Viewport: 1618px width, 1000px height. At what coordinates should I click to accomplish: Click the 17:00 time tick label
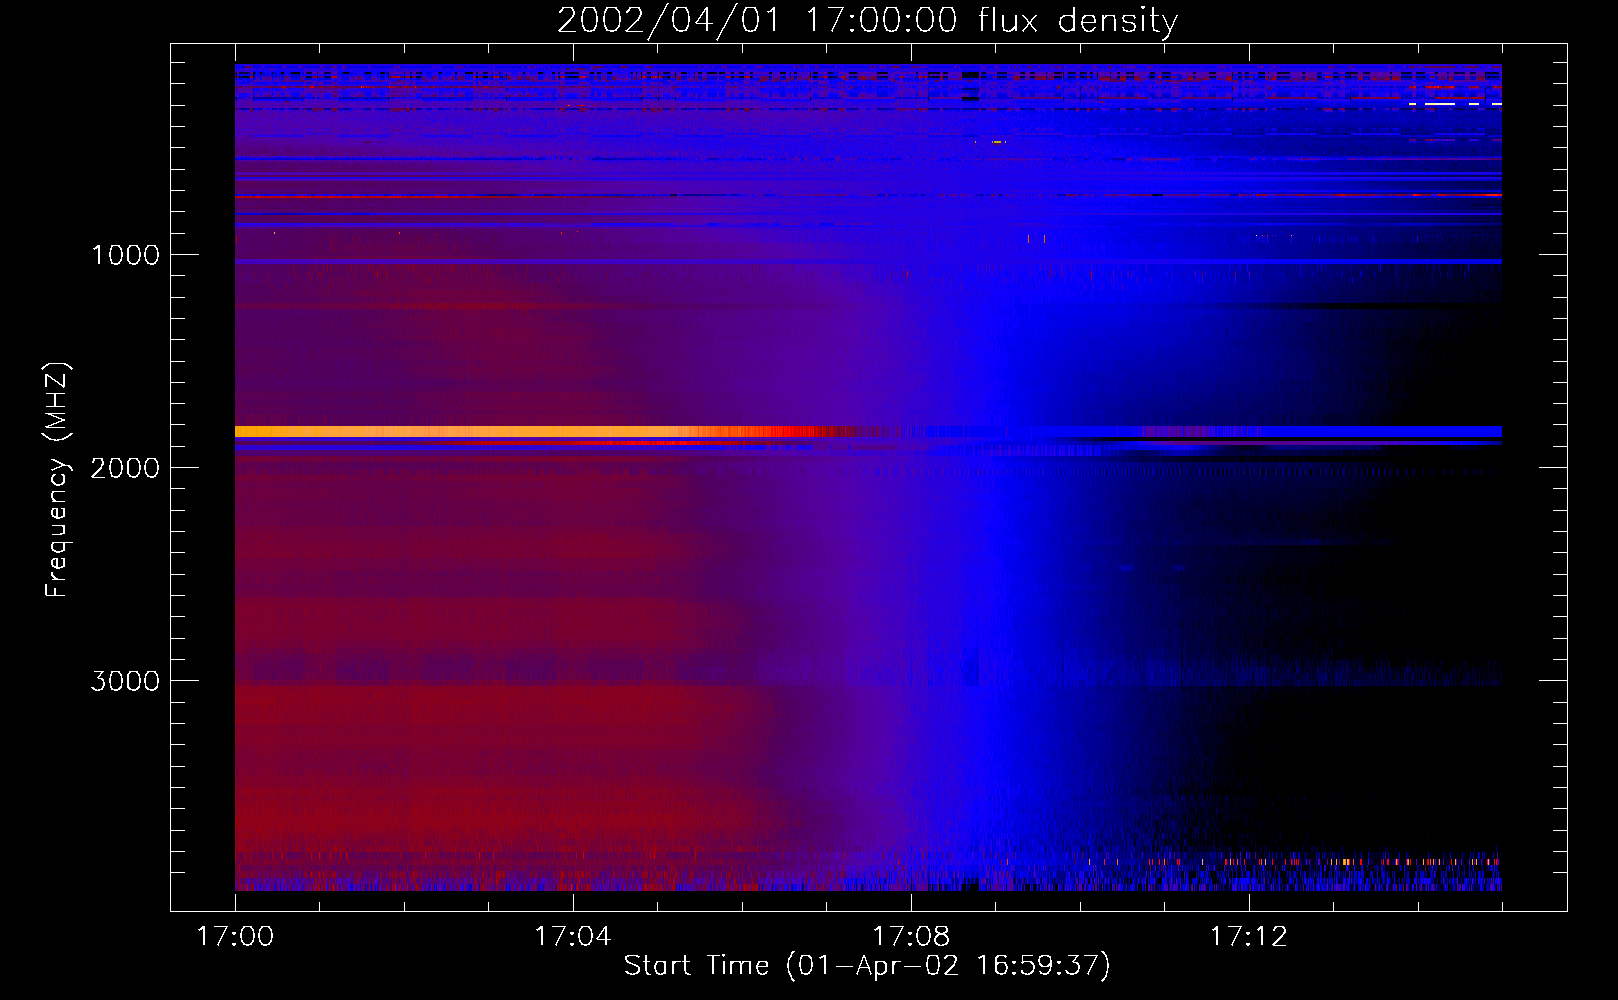click(x=235, y=937)
